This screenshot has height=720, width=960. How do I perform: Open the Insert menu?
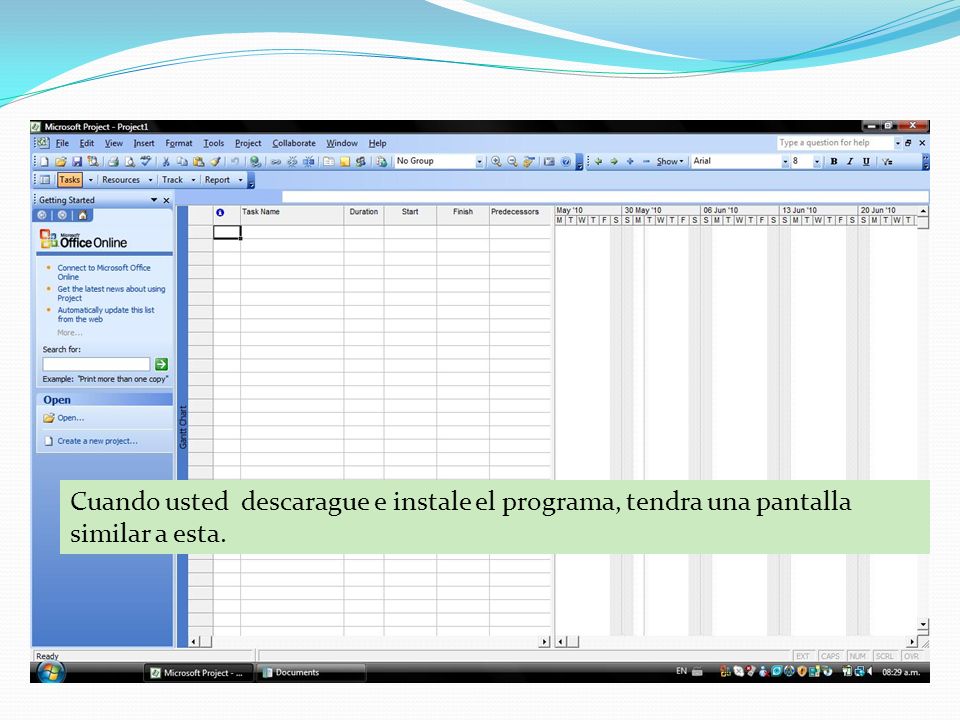[144, 143]
